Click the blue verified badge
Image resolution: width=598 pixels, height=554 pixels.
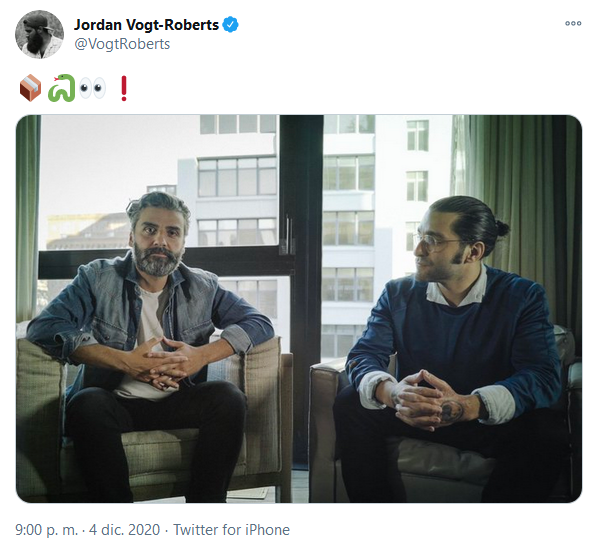point(230,25)
